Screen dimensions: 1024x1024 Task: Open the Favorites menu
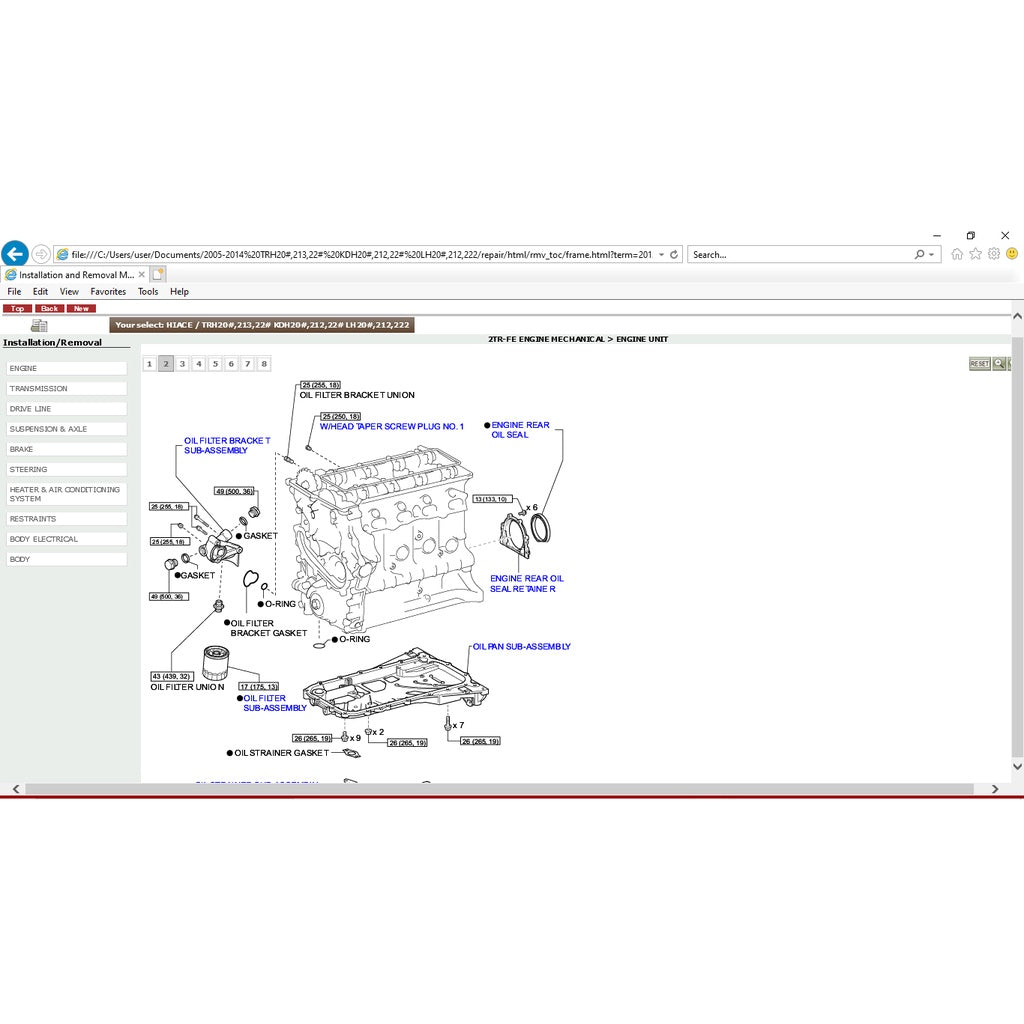108,292
